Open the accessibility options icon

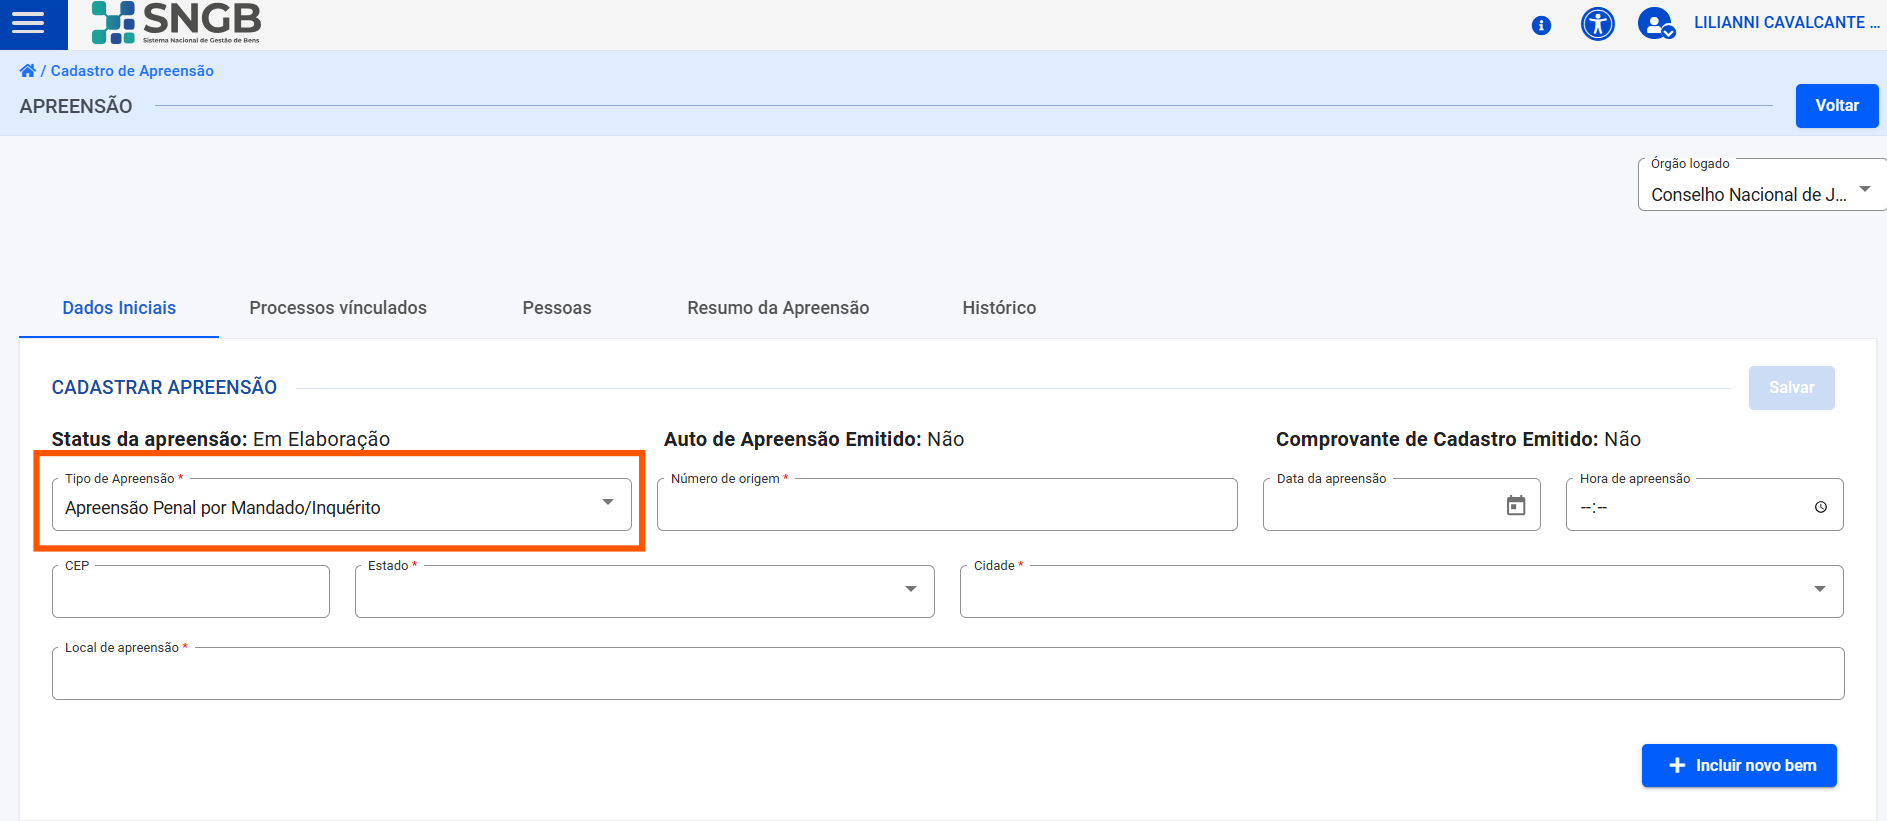click(x=1597, y=23)
